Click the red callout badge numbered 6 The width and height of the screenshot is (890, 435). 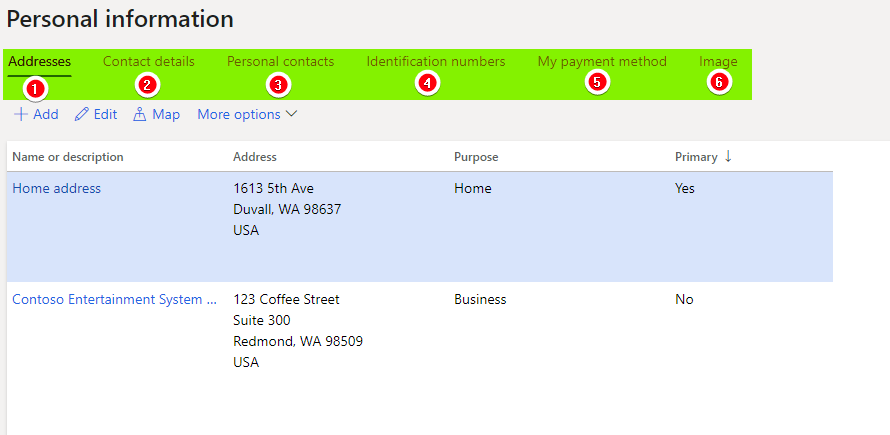[719, 82]
